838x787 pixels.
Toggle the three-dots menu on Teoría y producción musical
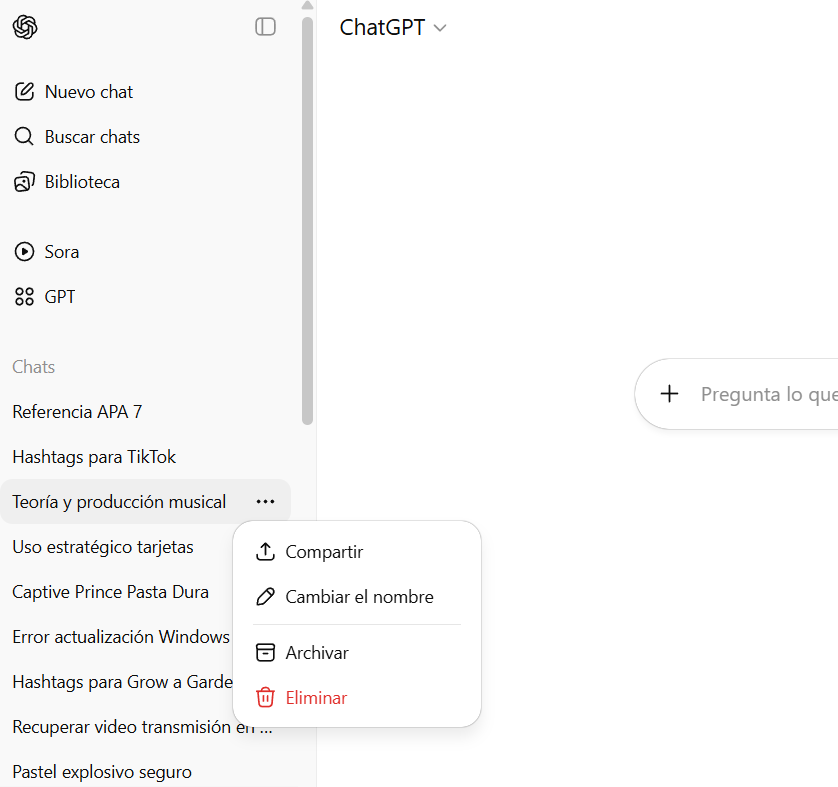[x=265, y=502]
